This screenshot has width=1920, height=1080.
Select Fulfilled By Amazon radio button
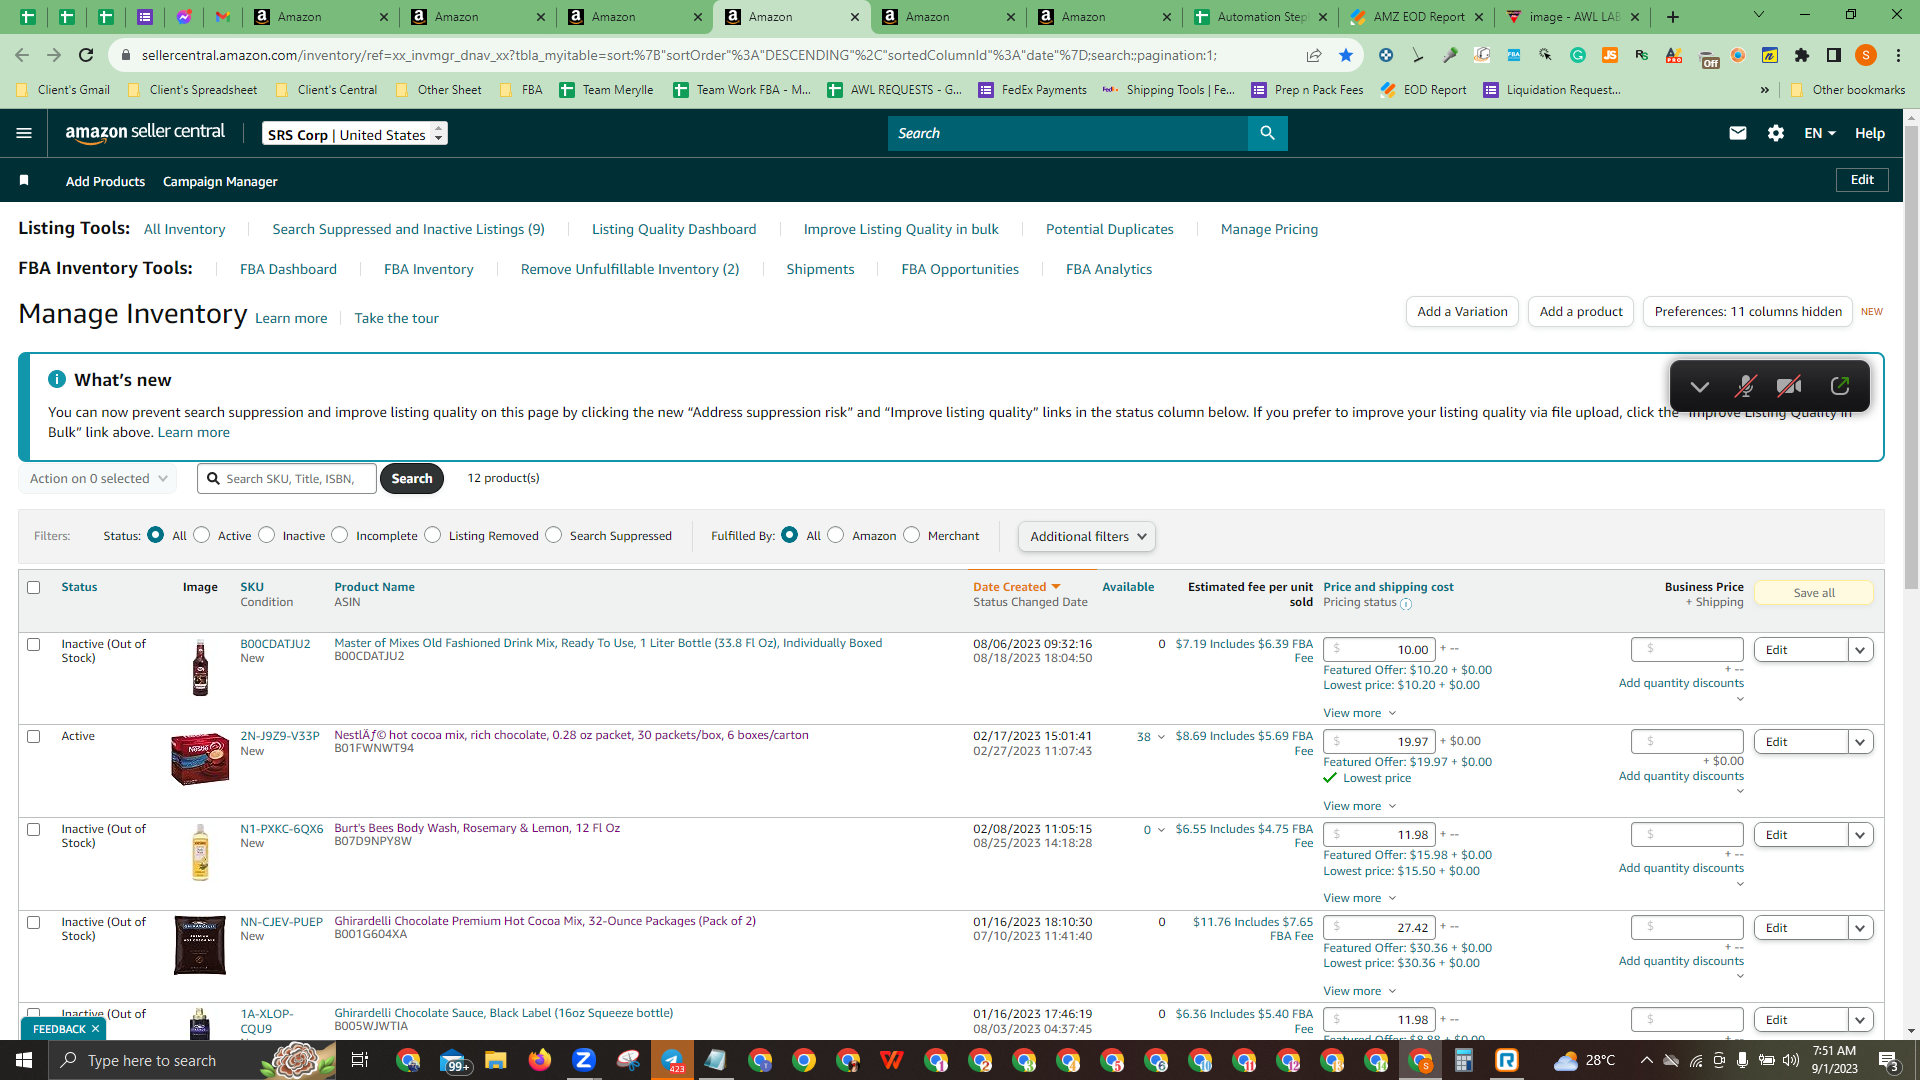[x=836, y=535]
